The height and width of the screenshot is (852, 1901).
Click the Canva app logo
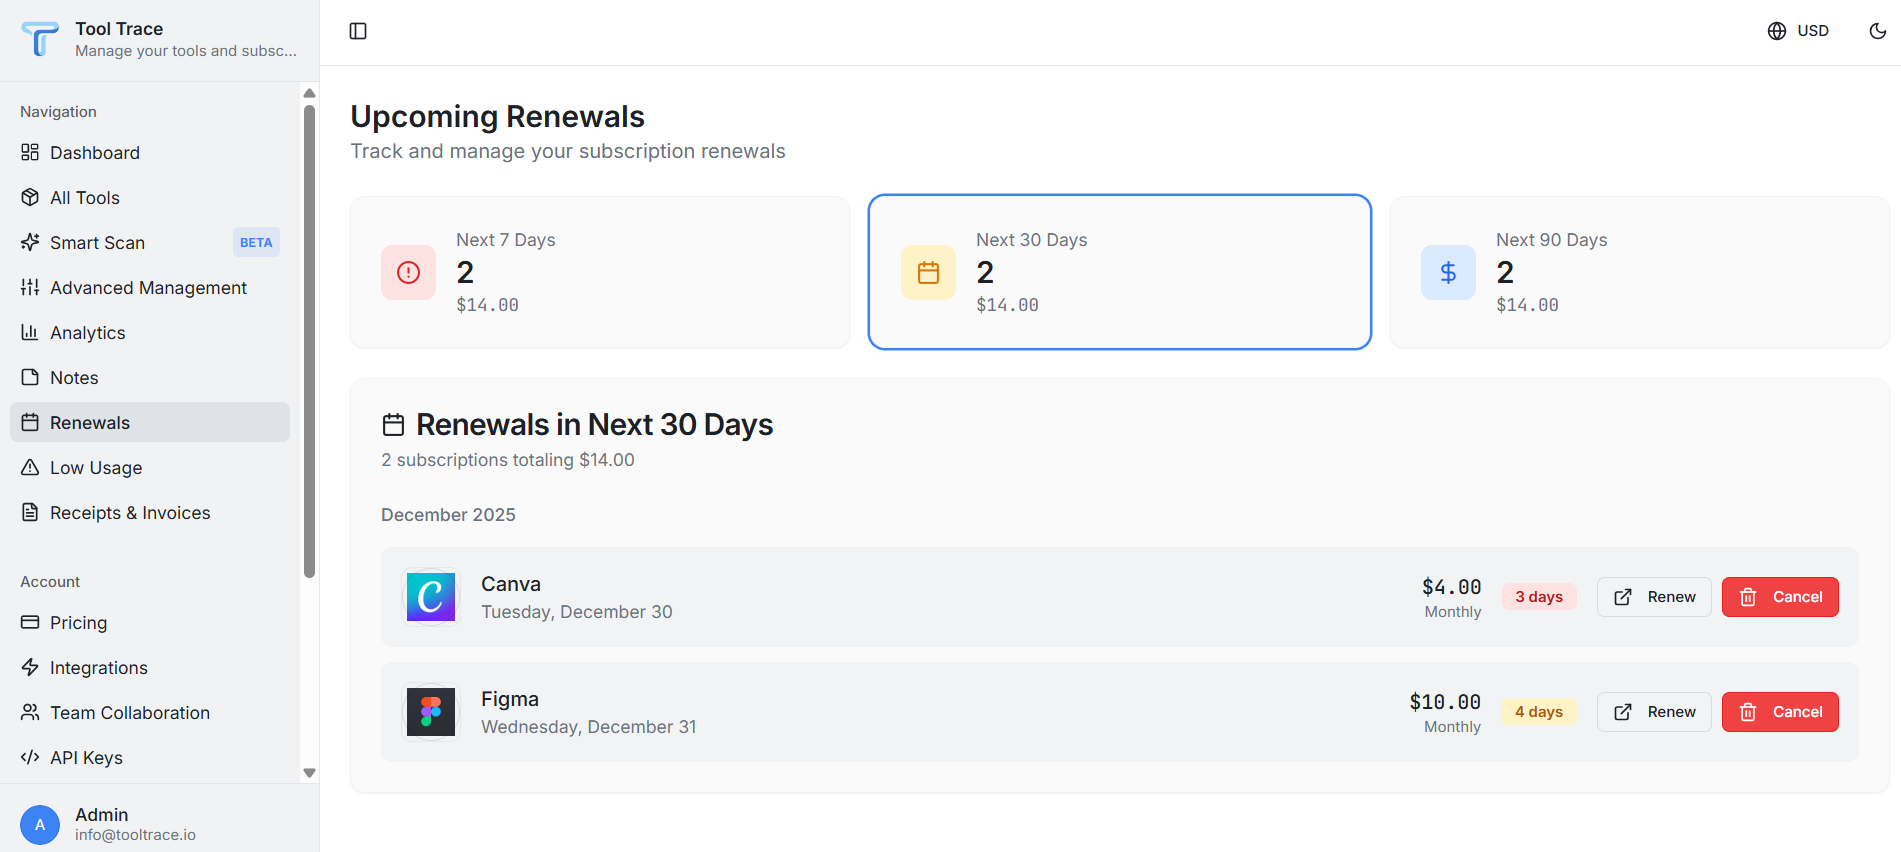(x=431, y=597)
